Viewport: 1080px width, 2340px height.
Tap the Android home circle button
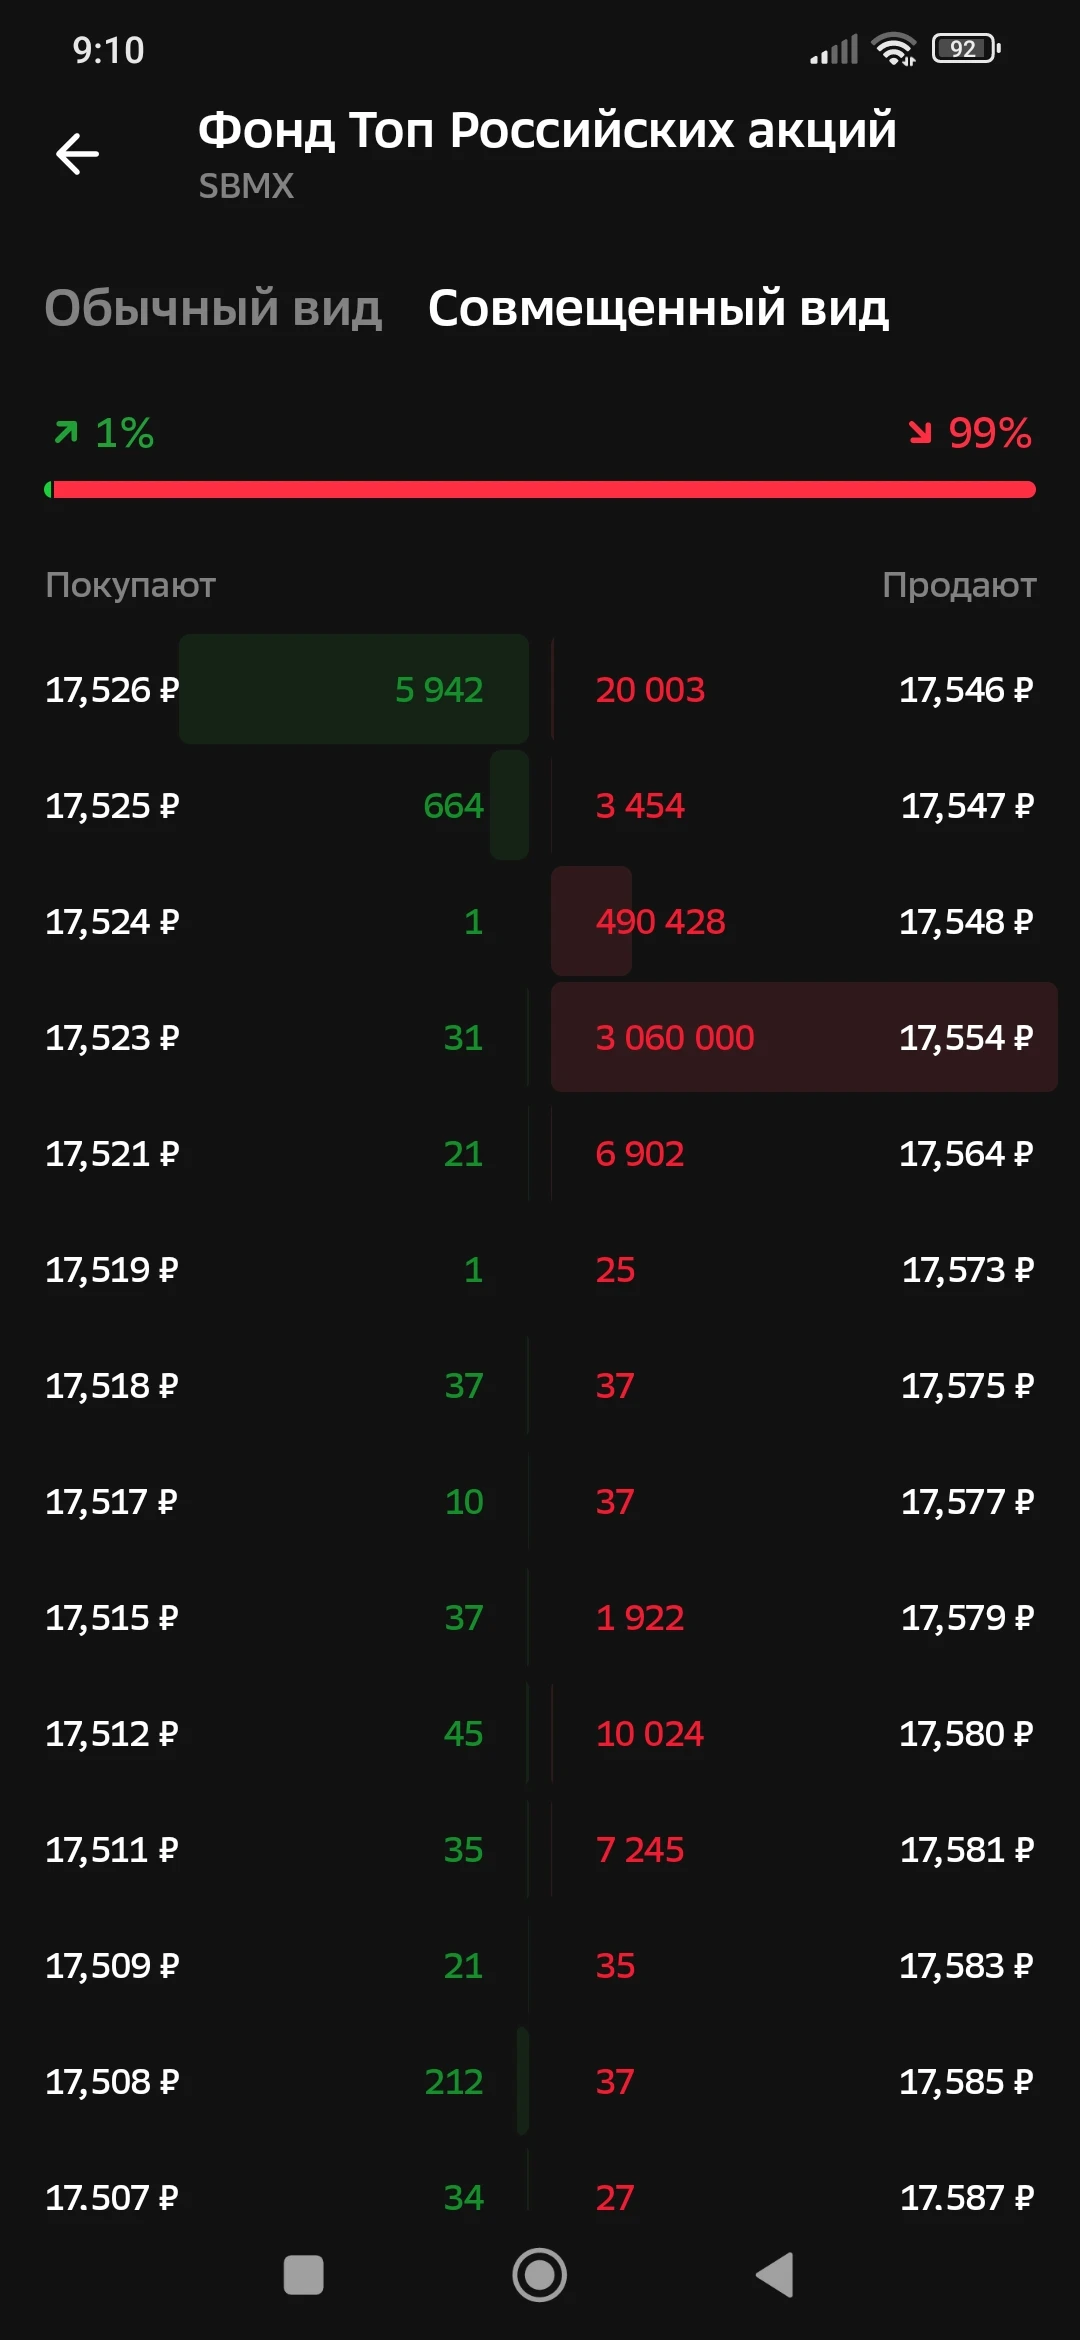coord(540,2275)
